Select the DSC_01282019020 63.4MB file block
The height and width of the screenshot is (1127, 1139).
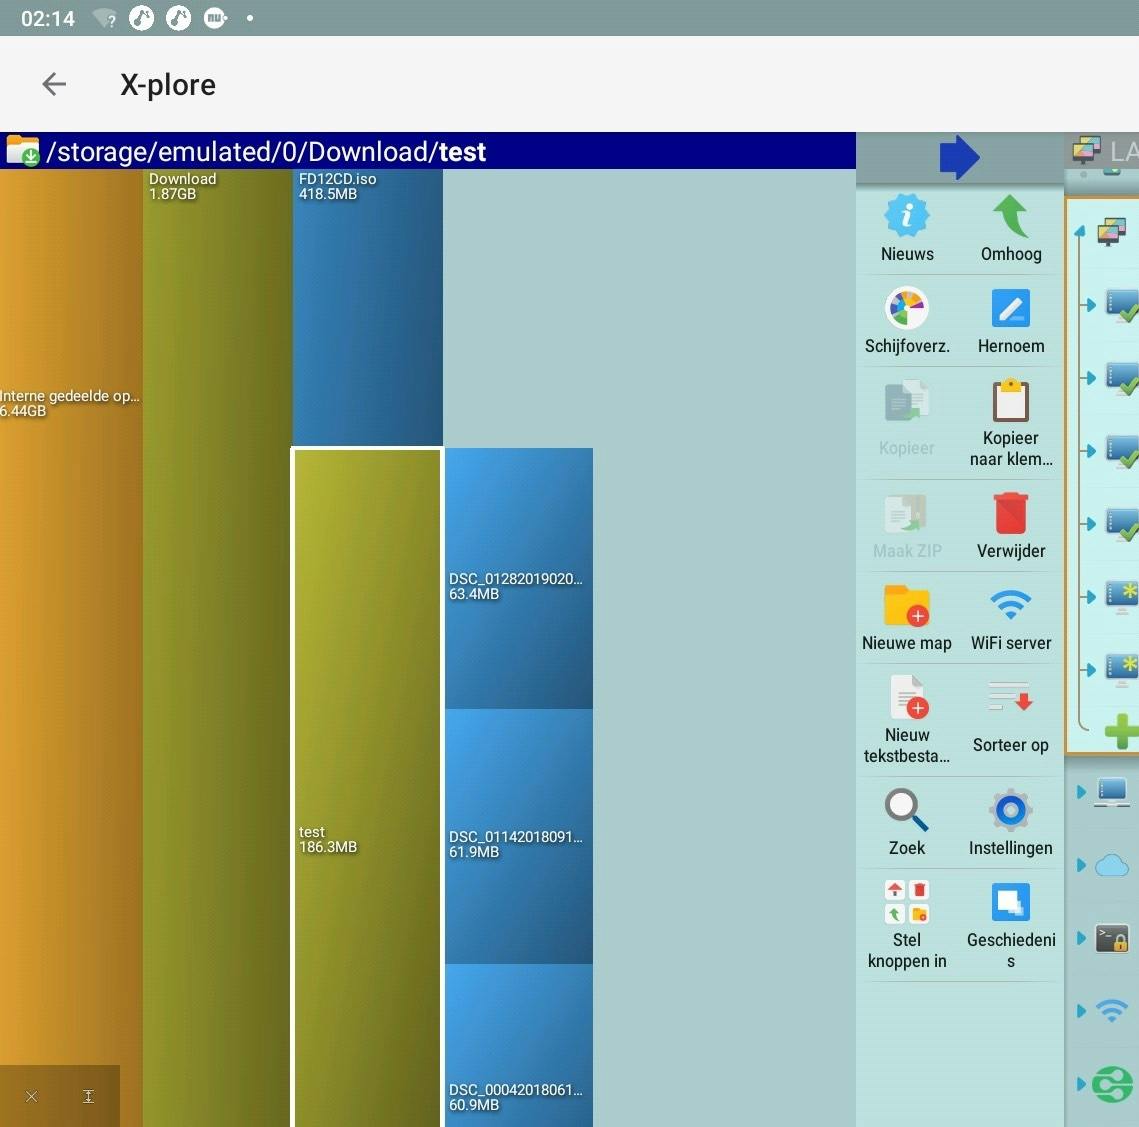pyautogui.click(x=519, y=578)
